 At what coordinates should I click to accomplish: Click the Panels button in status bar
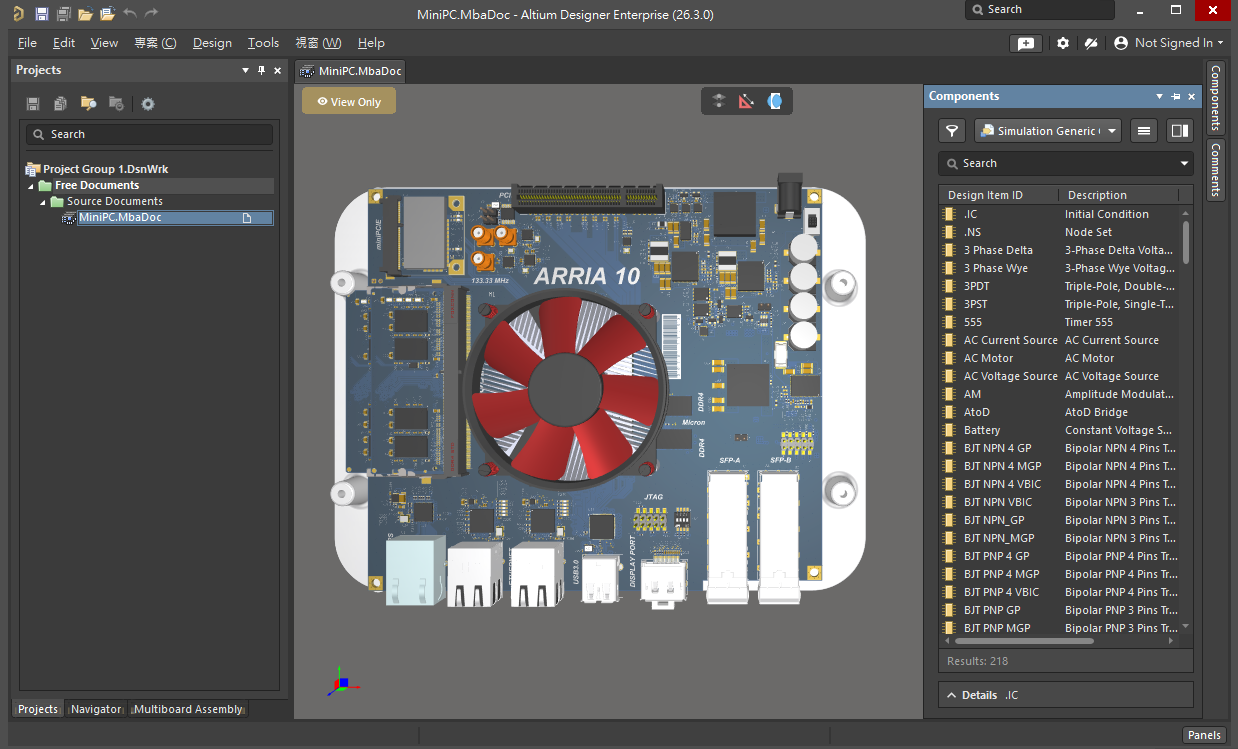[1204, 735]
